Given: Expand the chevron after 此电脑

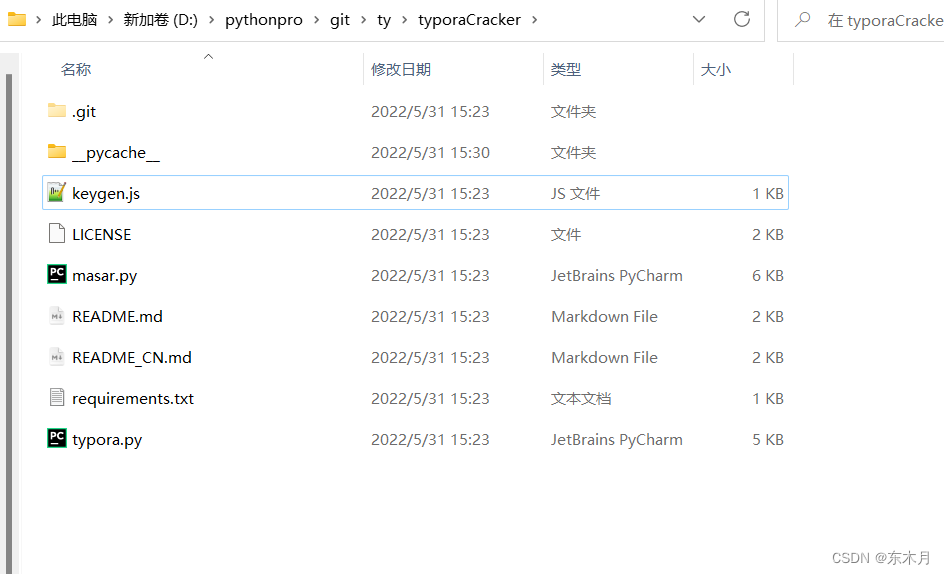Looking at the screenshot, I should (110, 20).
